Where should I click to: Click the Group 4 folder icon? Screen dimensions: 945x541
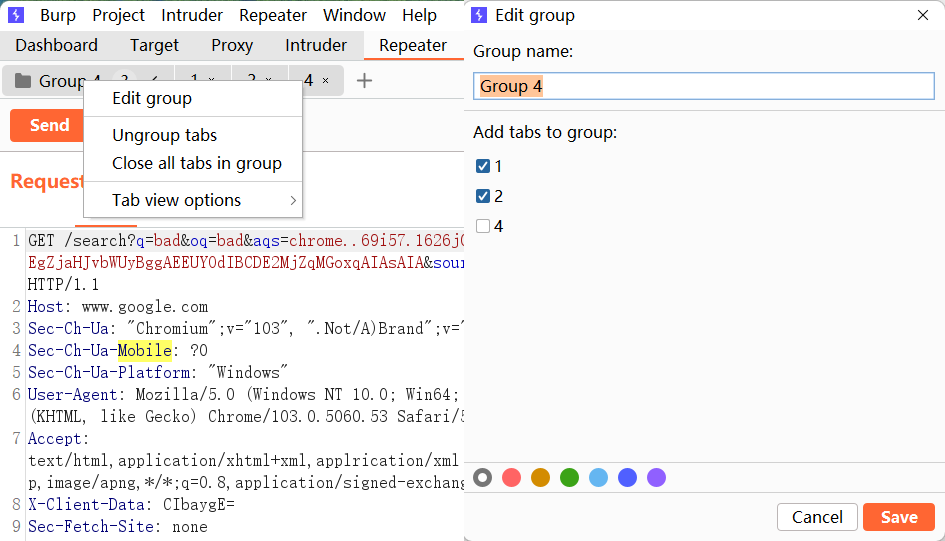point(23,81)
